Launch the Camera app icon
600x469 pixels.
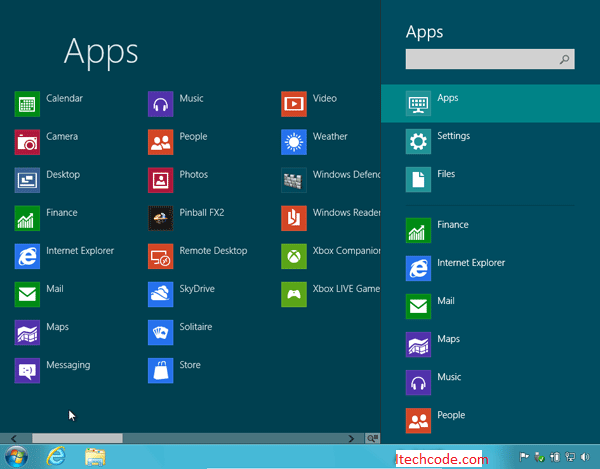pos(27,142)
